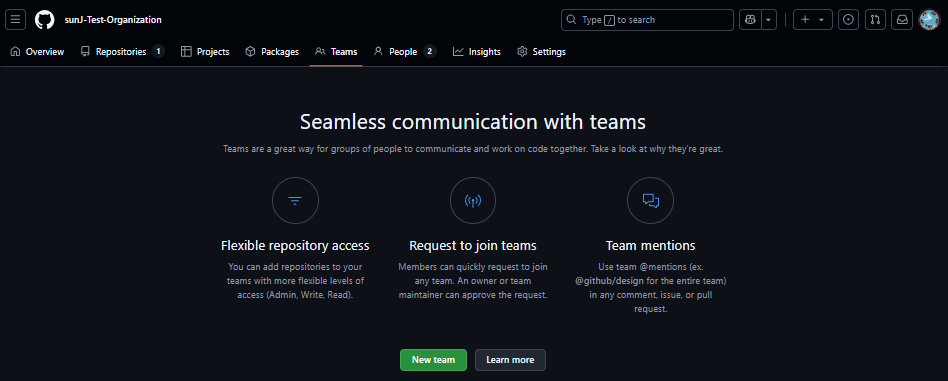The height and width of the screenshot is (381, 948).
Task: Focus the 'Type / to search' field
Action: (647, 19)
